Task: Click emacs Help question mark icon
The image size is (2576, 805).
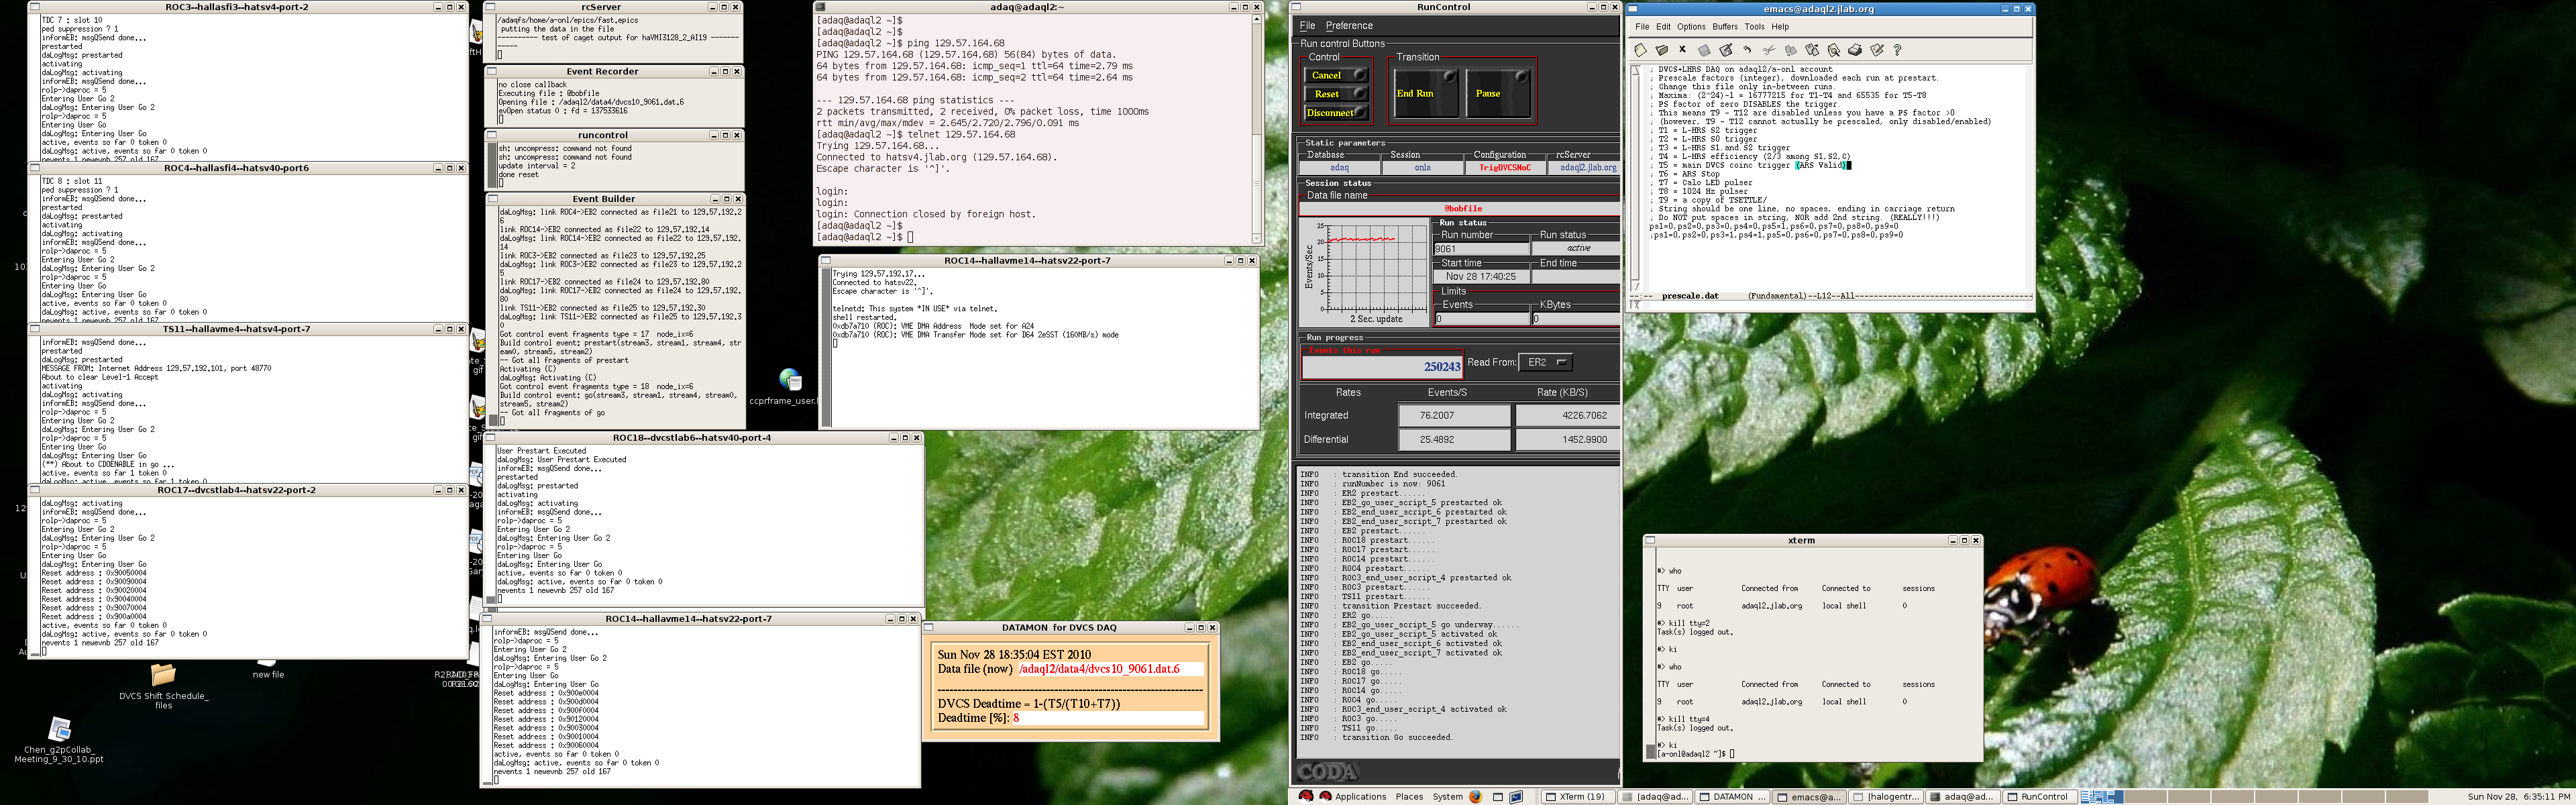Action: (1897, 50)
